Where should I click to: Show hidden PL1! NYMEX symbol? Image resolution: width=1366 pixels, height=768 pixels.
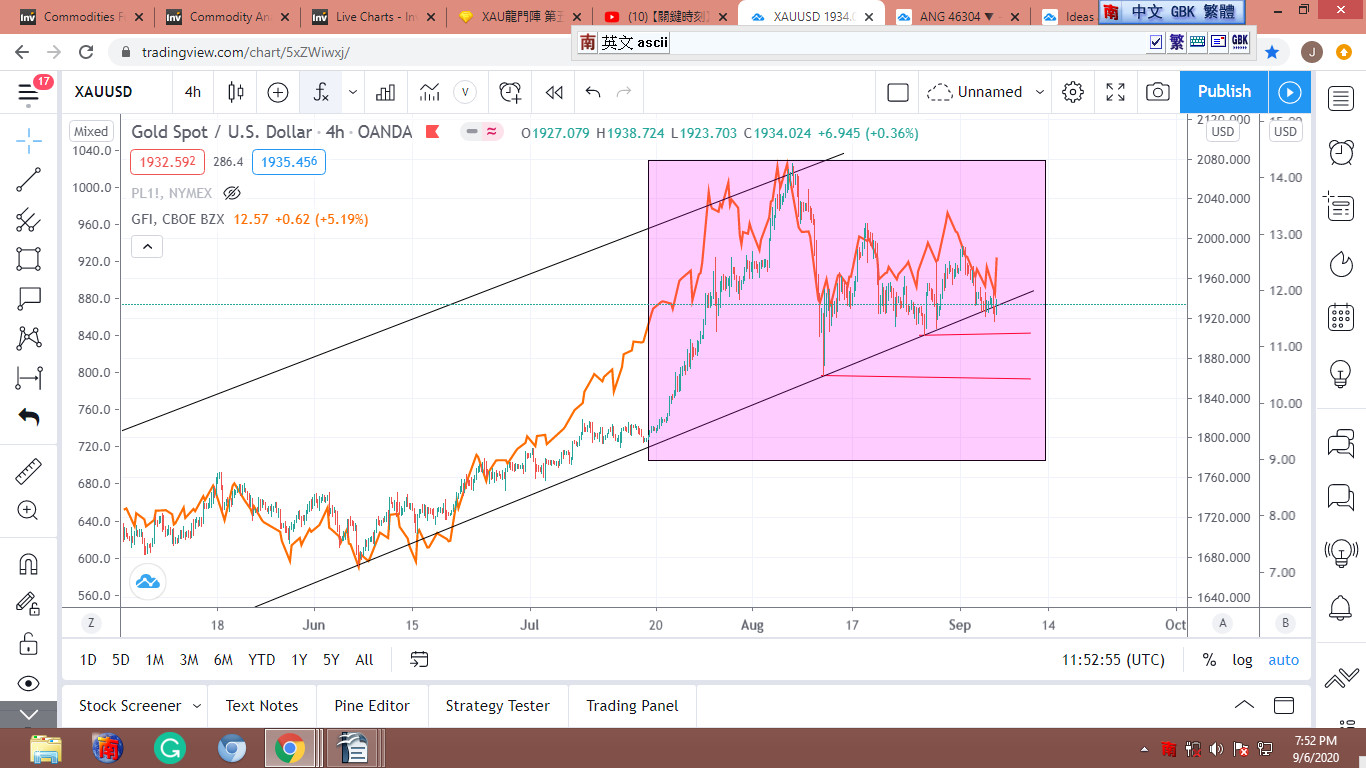[232, 193]
